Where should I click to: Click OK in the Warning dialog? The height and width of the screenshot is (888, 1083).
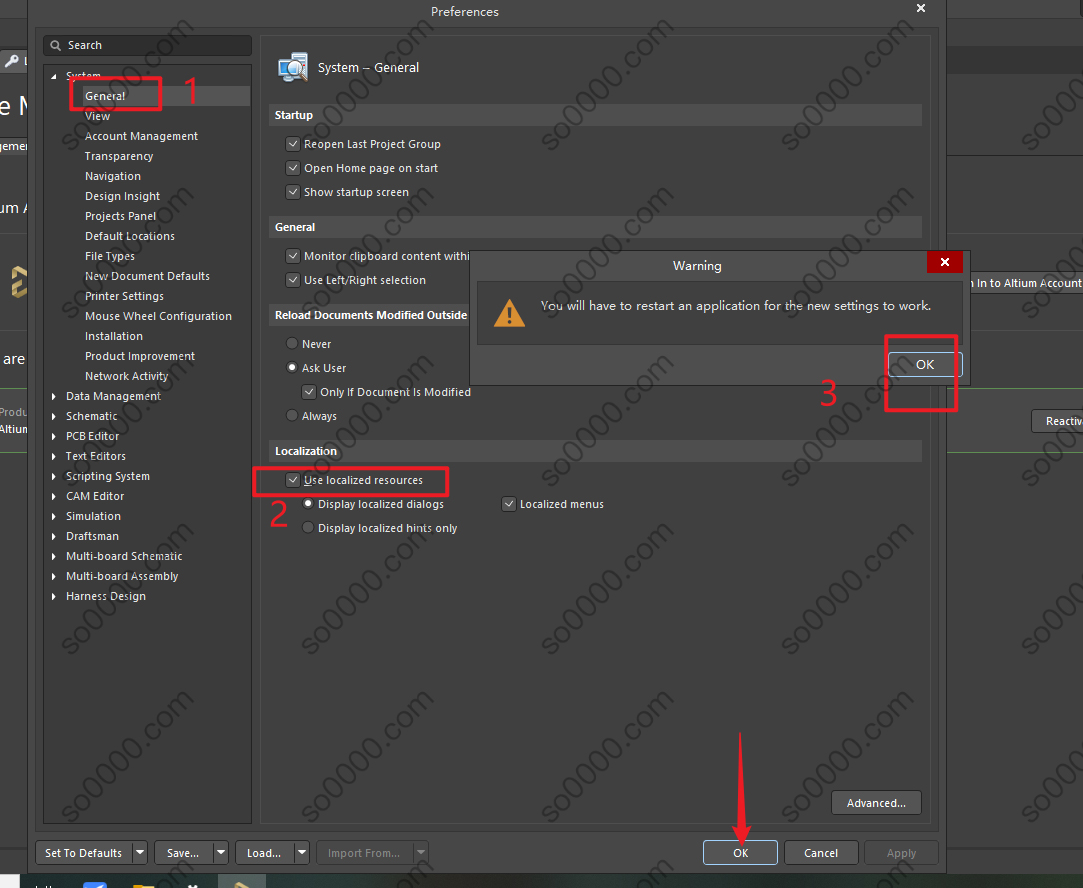tap(925, 365)
